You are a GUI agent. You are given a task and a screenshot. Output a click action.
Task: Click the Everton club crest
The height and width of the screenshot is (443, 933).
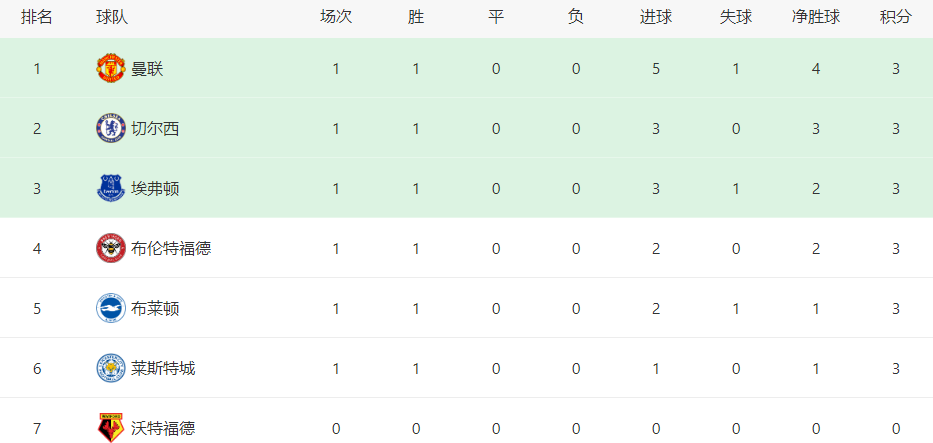coord(111,188)
